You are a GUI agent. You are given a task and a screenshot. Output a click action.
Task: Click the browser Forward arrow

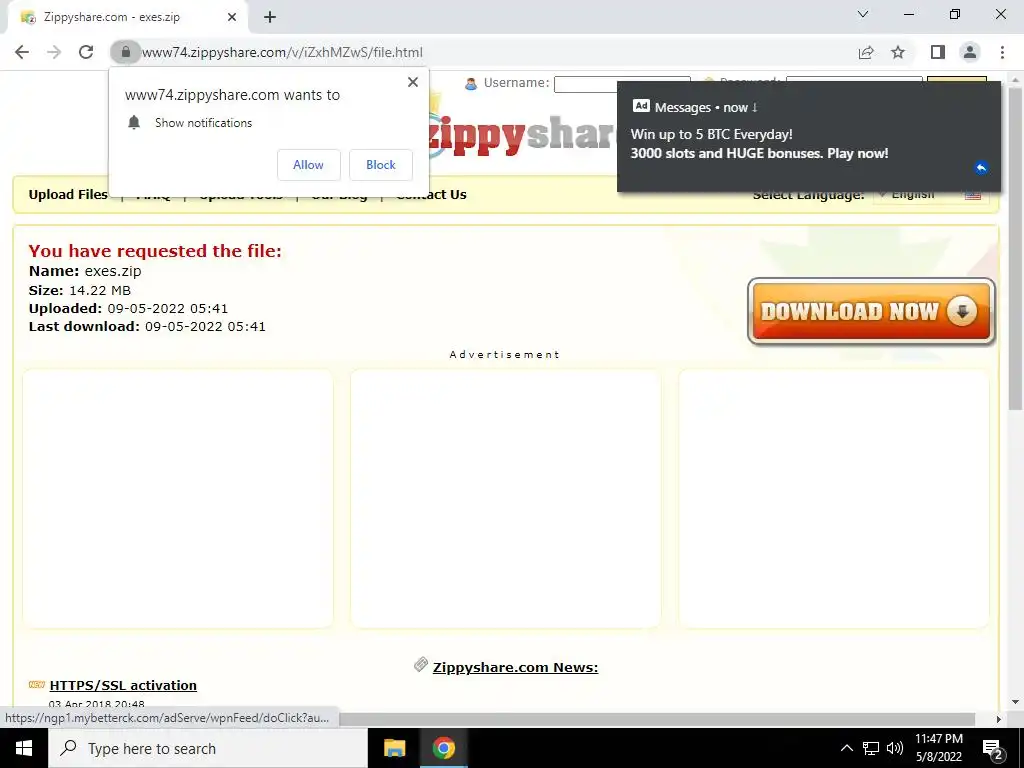pos(54,52)
